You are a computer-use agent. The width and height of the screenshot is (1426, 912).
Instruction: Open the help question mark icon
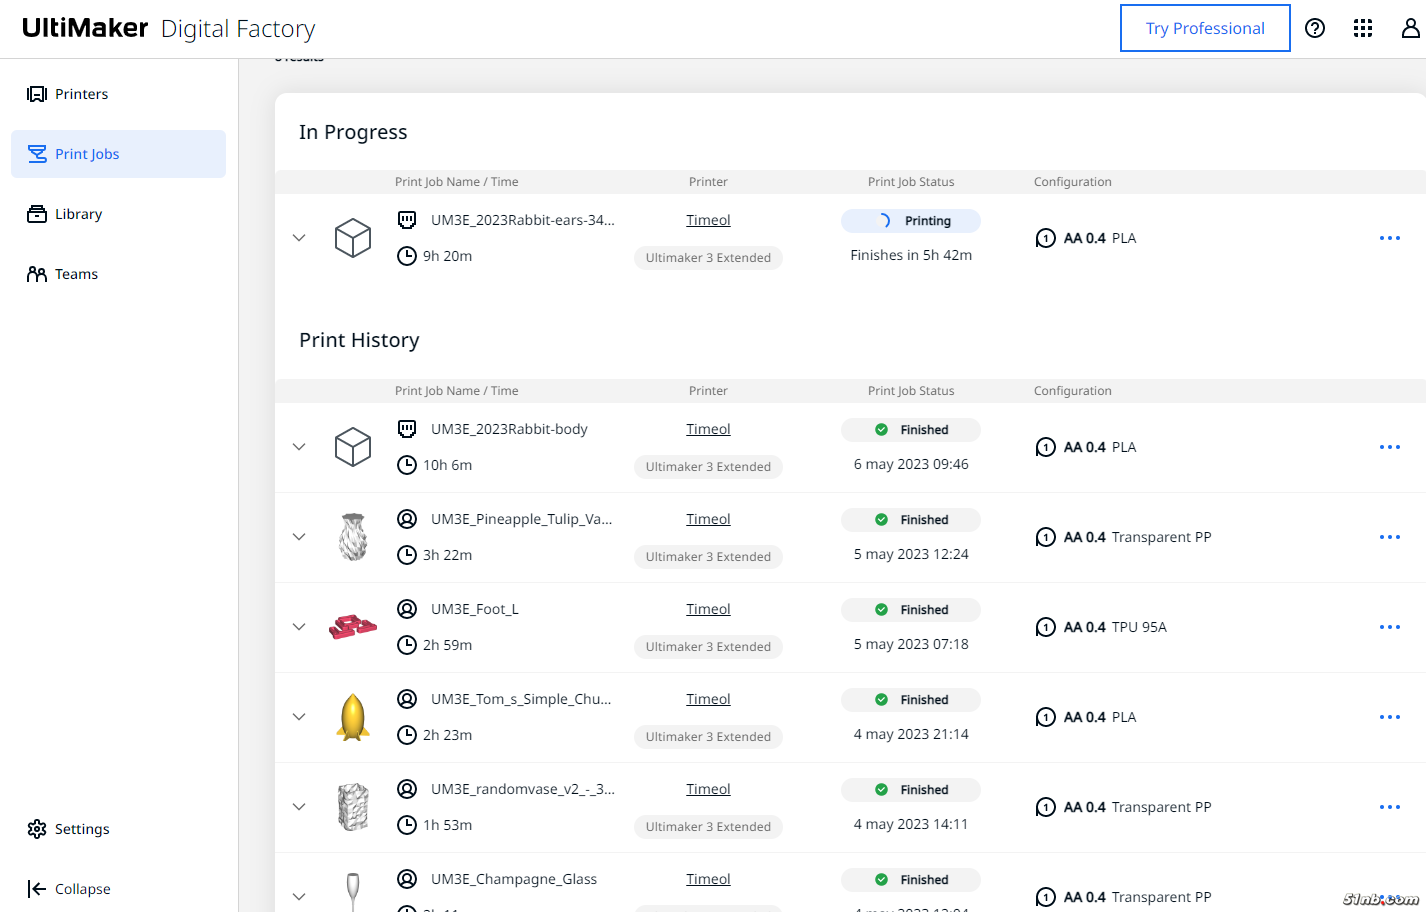click(x=1315, y=28)
